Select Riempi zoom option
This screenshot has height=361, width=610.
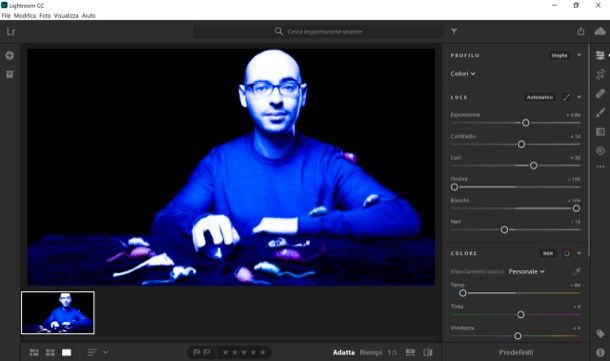pyautogui.click(x=371, y=352)
